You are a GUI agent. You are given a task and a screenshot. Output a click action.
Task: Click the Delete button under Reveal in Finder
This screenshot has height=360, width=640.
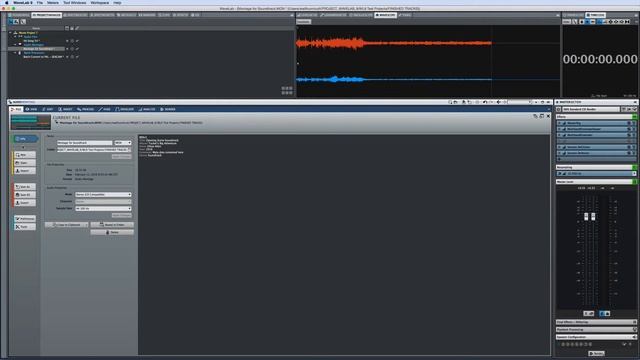pos(112,232)
